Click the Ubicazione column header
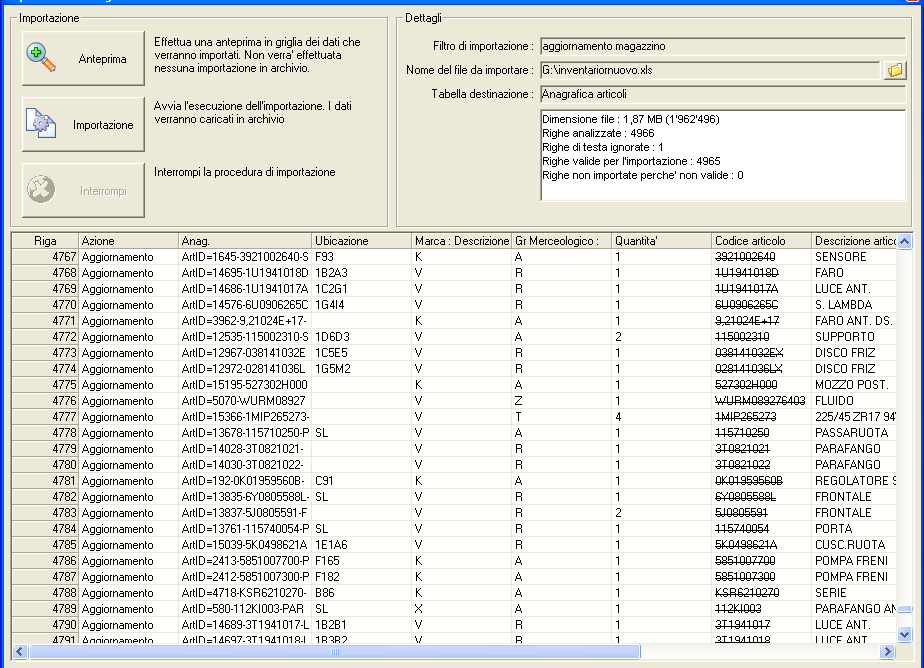The image size is (924, 668). [x=361, y=240]
